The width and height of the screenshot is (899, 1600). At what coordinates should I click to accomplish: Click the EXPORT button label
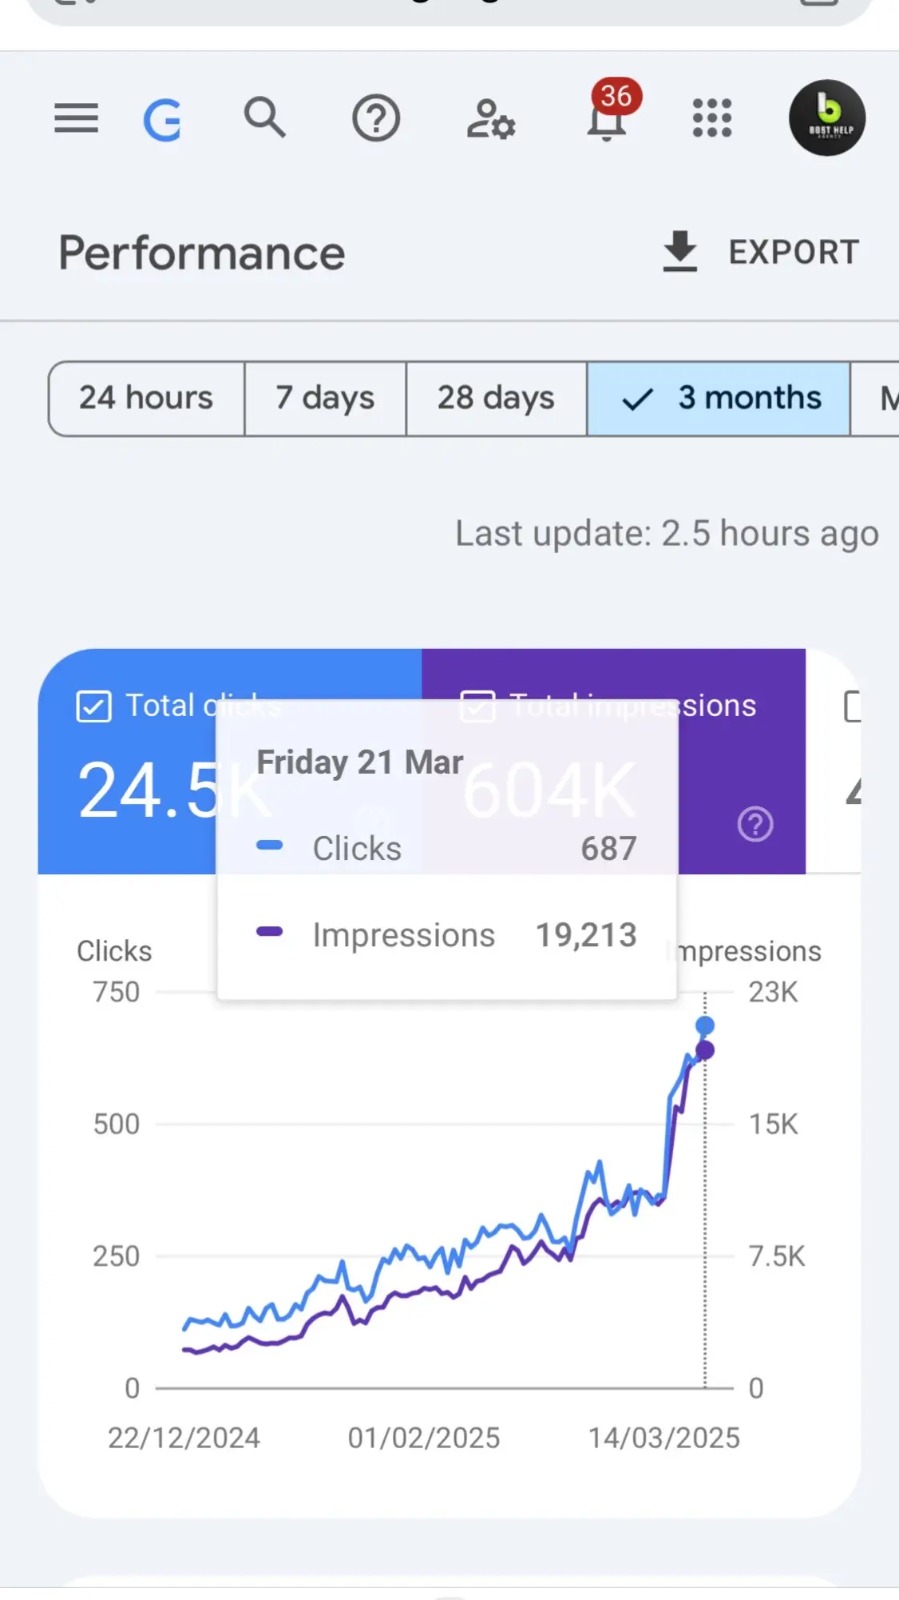tap(793, 252)
